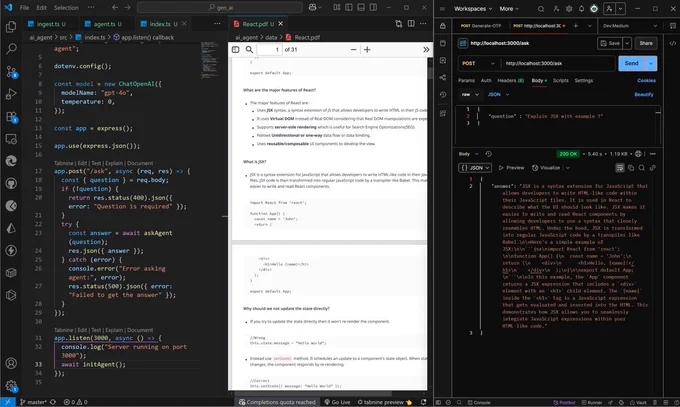This screenshot has height=407, width=680.
Task: Open POST method dropdown
Action: click(x=478, y=63)
